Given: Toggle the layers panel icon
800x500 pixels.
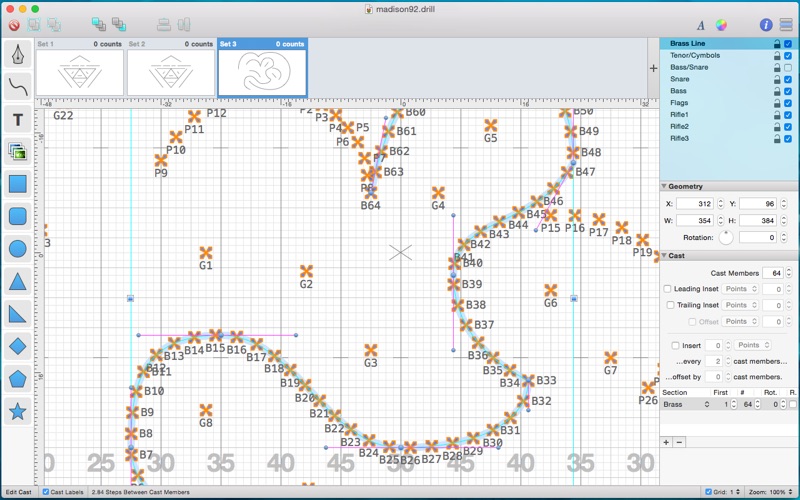Looking at the screenshot, I should click(x=786, y=24).
